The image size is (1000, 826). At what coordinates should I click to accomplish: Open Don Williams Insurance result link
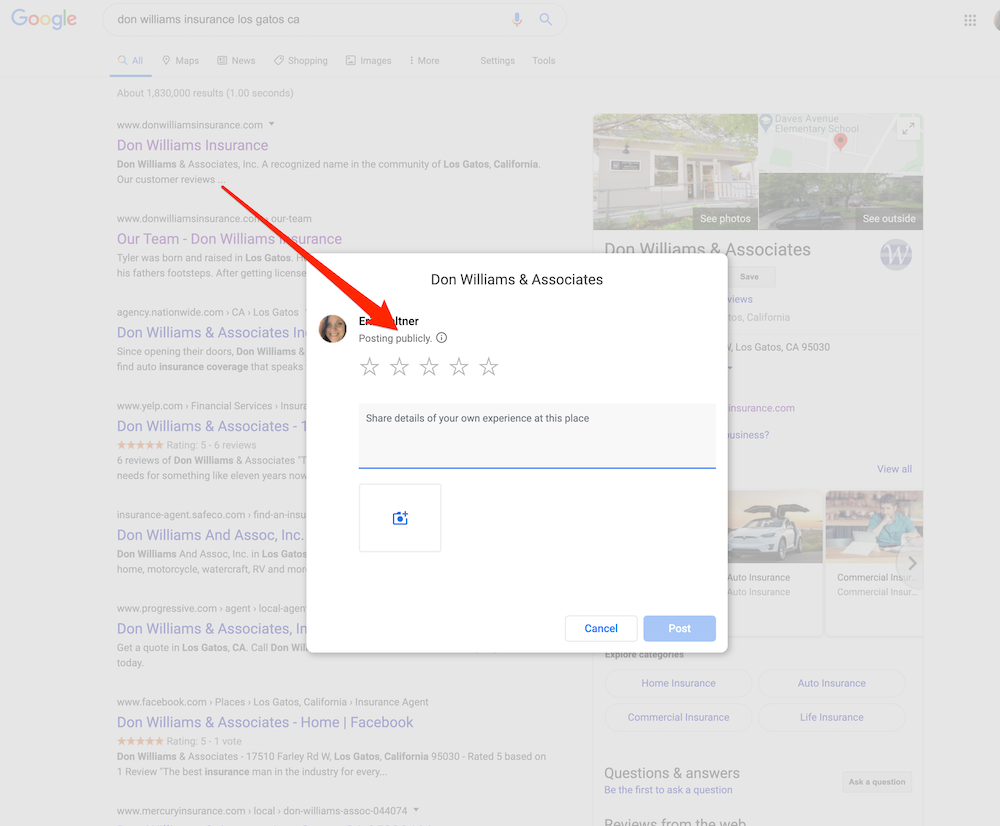pyautogui.click(x=193, y=145)
